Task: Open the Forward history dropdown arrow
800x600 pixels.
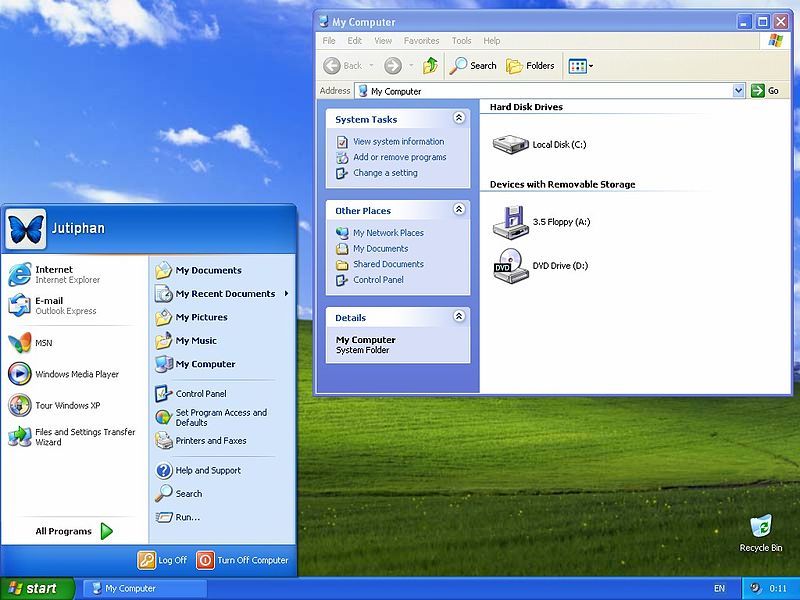Action: [x=411, y=66]
